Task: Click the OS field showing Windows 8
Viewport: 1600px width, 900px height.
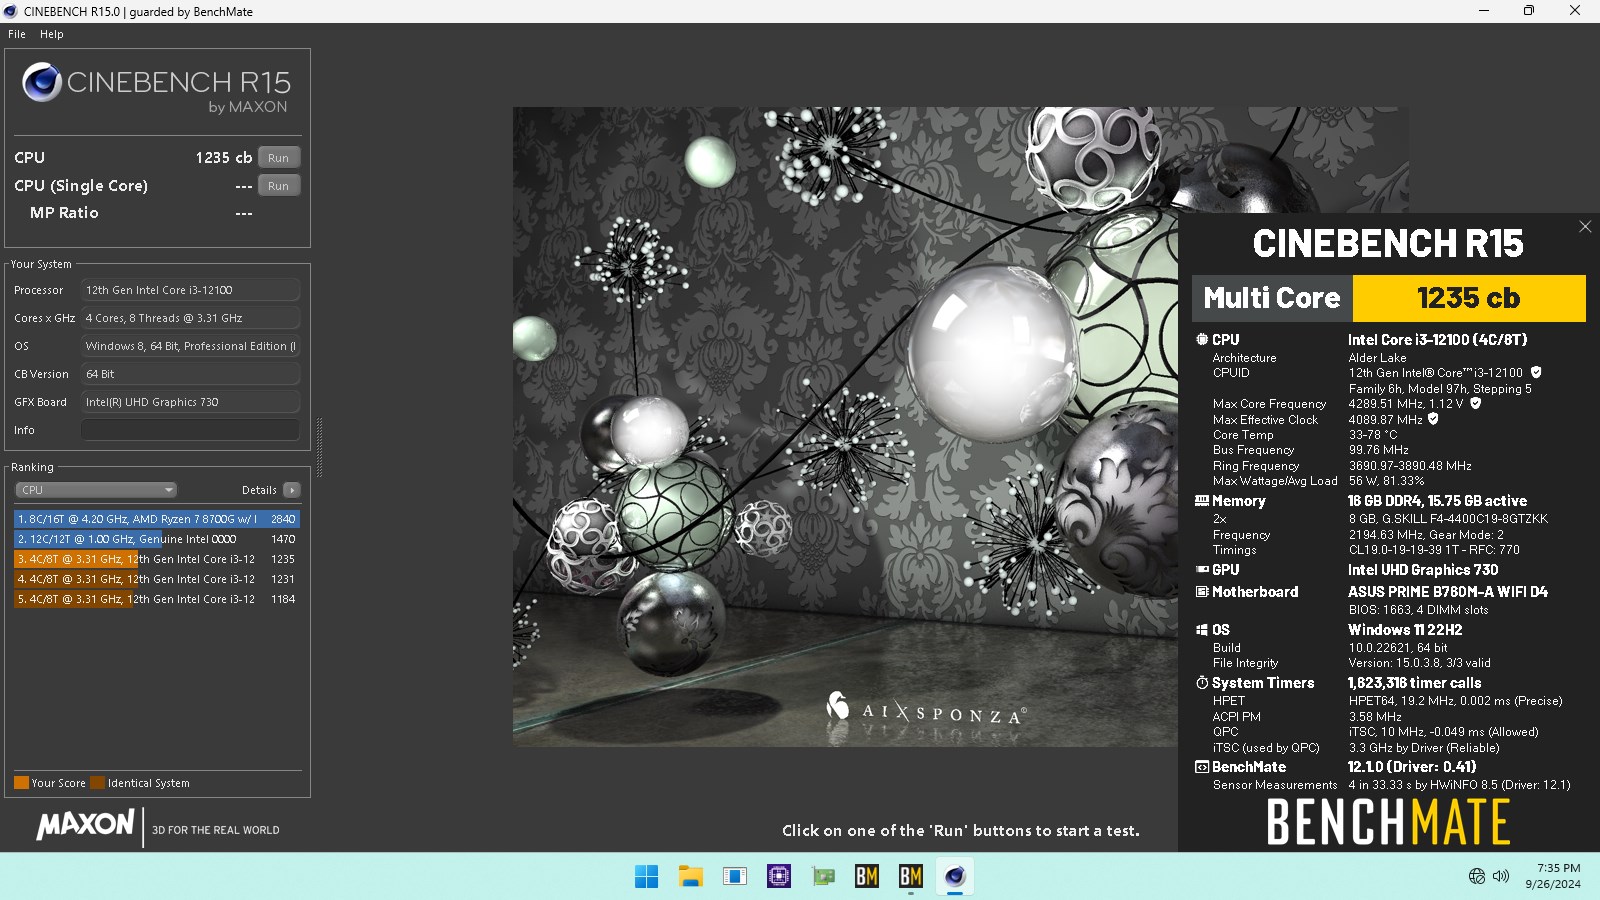Action: 190,346
